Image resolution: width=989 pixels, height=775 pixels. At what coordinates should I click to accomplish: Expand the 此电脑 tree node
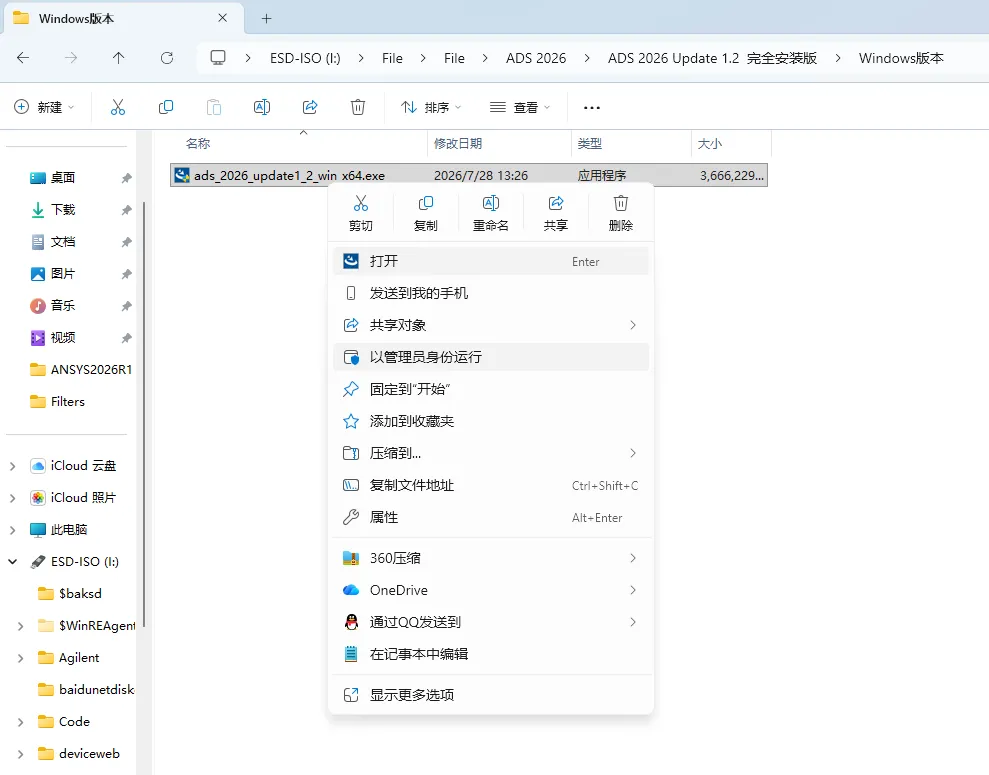tap(13, 530)
